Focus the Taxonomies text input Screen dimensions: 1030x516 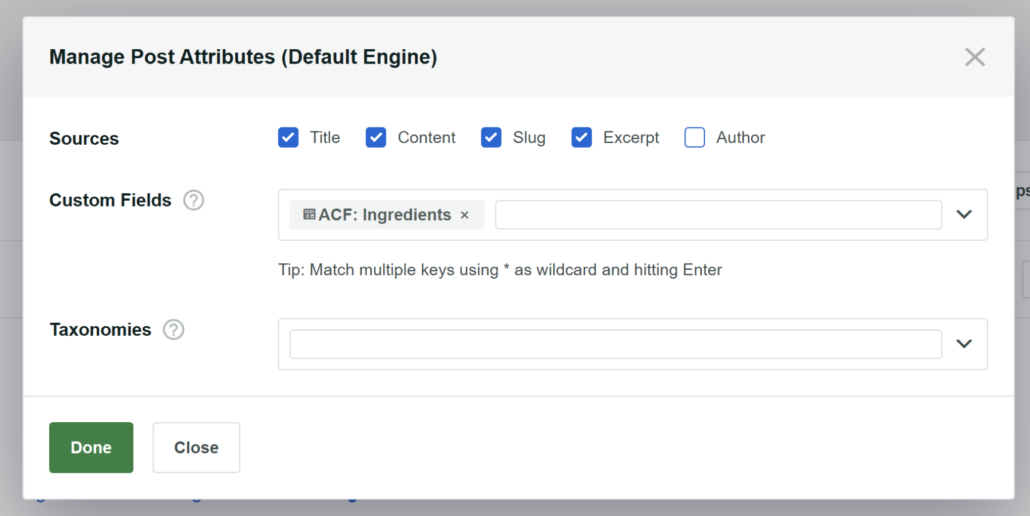point(616,344)
